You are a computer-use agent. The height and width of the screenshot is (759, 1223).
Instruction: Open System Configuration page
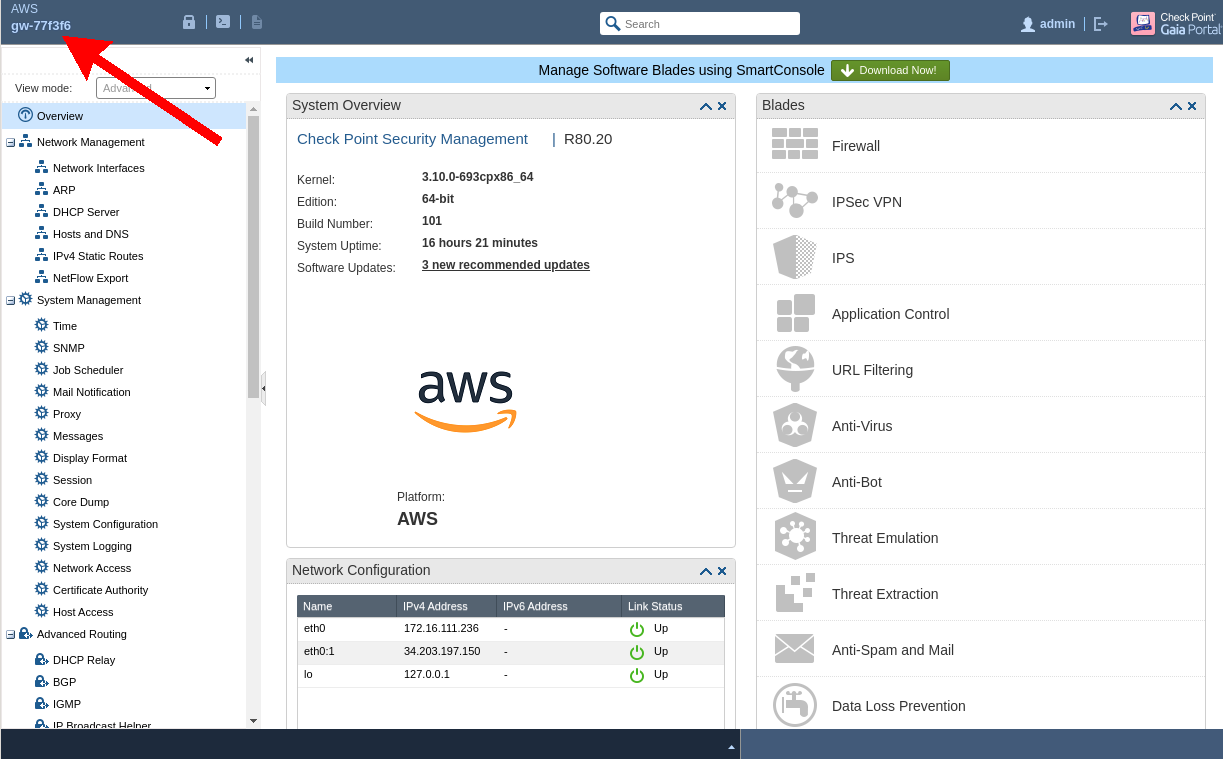105,524
